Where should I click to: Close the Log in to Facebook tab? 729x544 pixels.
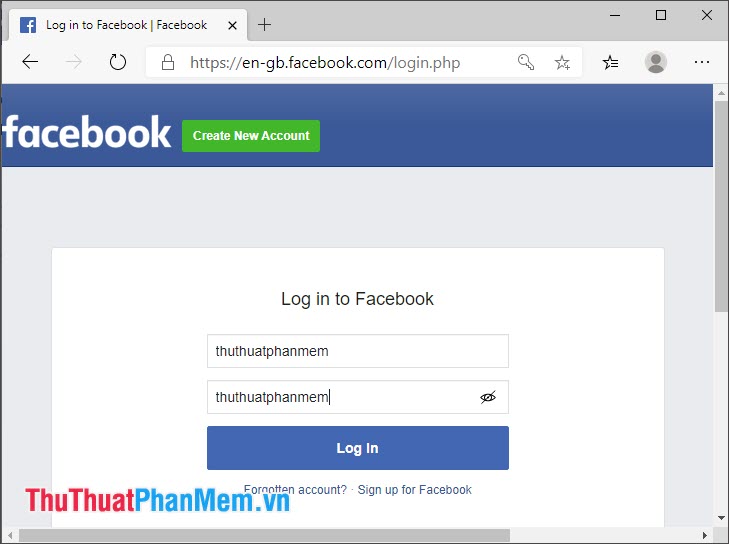pos(232,26)
